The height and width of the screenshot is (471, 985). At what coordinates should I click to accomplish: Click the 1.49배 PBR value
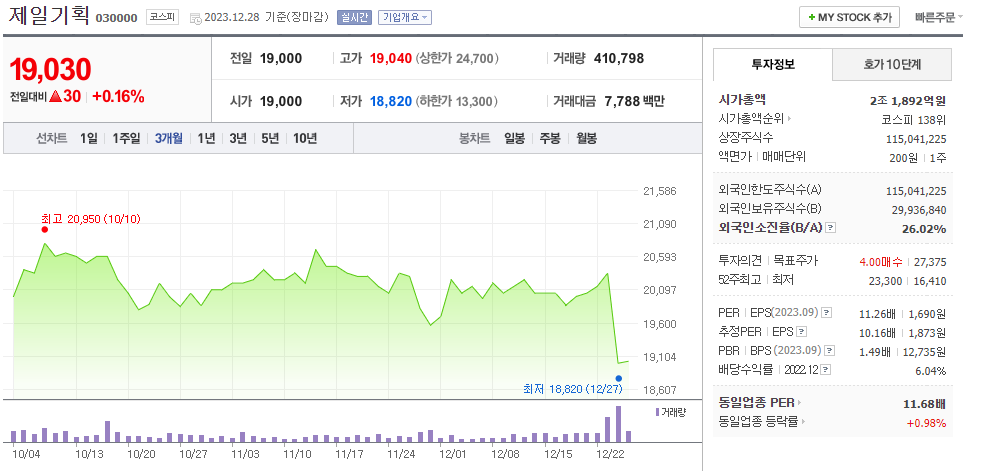coord(874,352)
